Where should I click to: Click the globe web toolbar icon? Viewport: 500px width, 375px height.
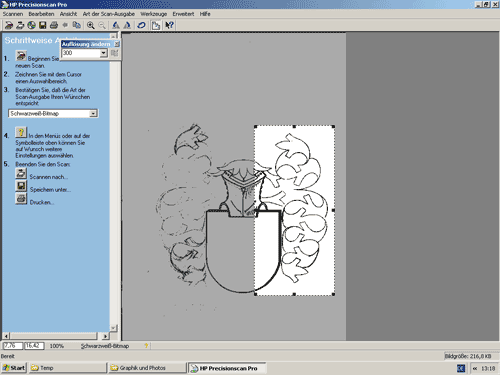(x=31, y=25)
